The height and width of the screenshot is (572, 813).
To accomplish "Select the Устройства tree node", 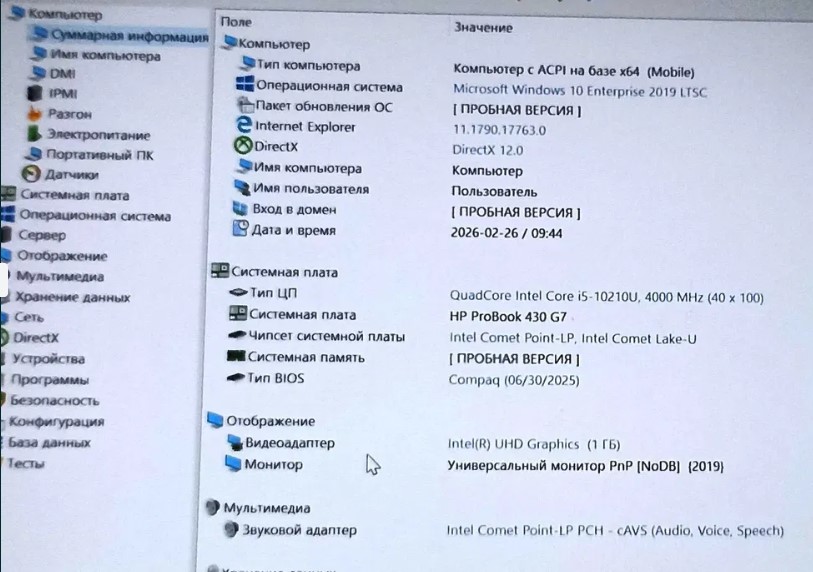I will coord(48,359).
